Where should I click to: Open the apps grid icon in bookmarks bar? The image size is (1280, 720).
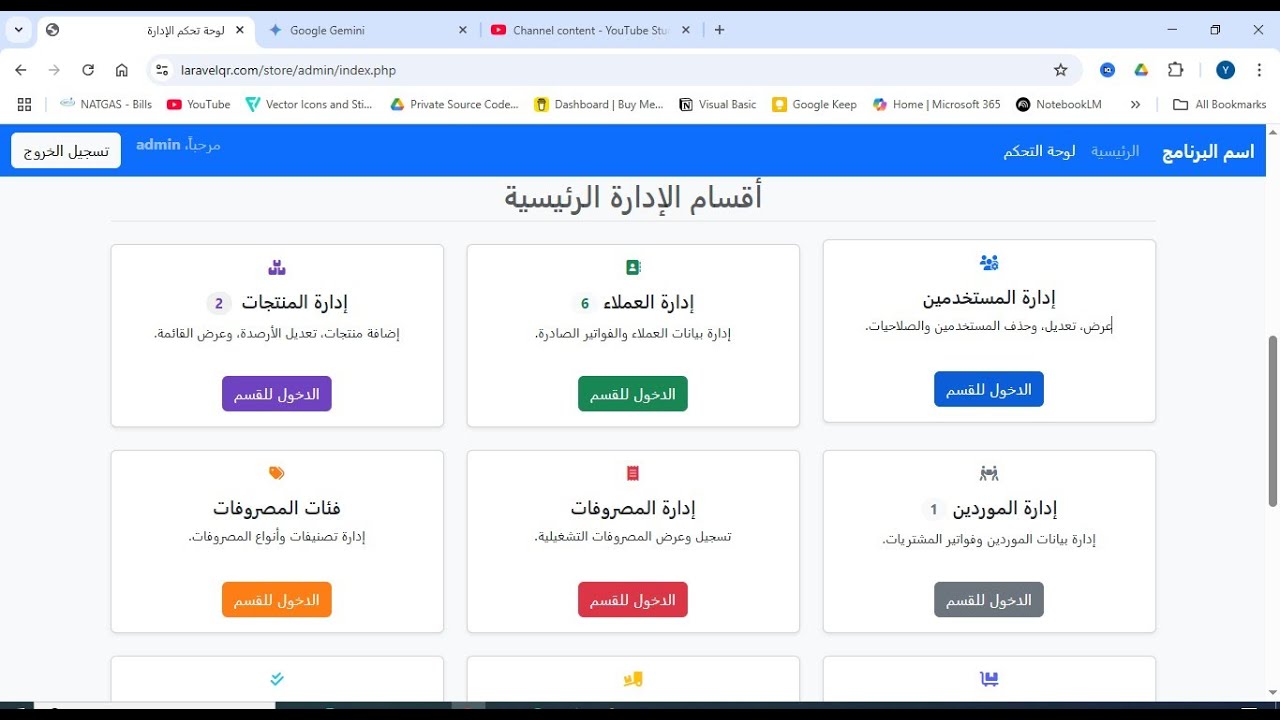click(x=25, y=104)
